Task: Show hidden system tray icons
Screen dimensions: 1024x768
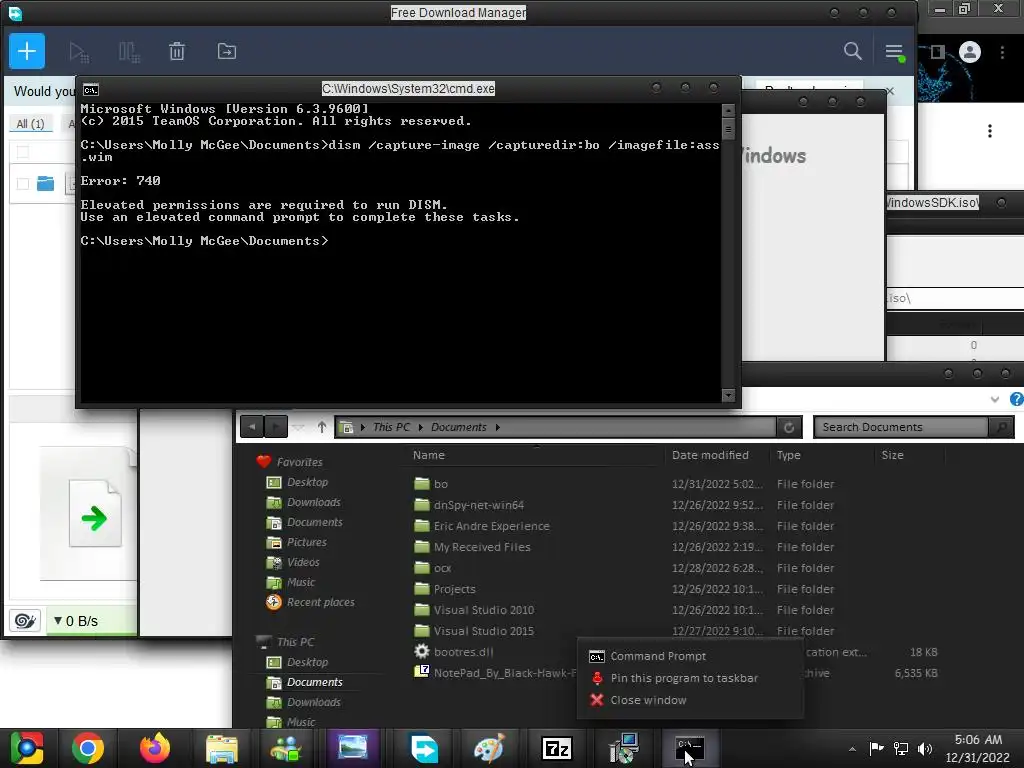Action: pyautogui.click(x=852, y=749)
